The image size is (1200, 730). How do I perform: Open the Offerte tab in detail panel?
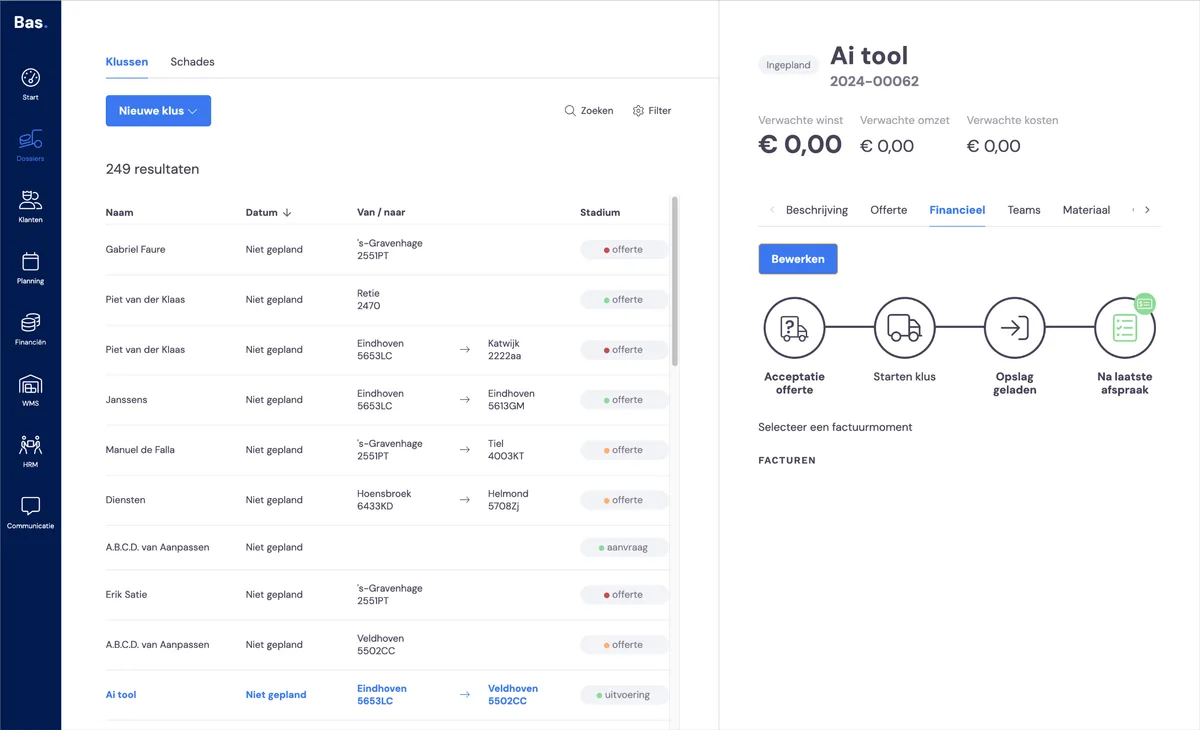889,210
